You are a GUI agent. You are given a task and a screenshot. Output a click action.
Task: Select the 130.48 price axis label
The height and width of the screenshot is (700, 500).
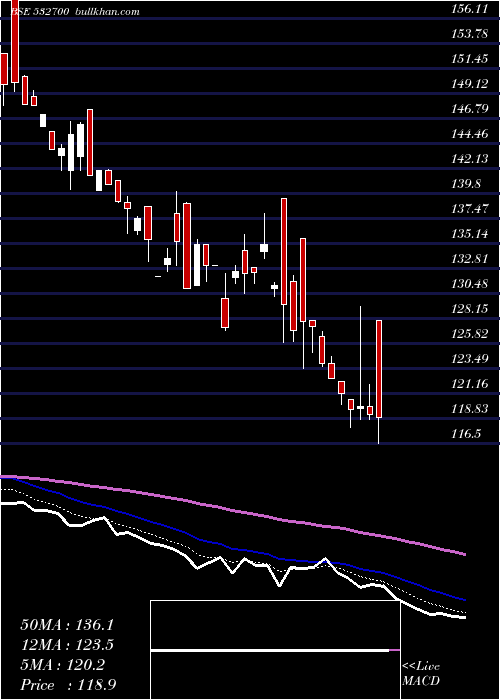click(470, 284)
